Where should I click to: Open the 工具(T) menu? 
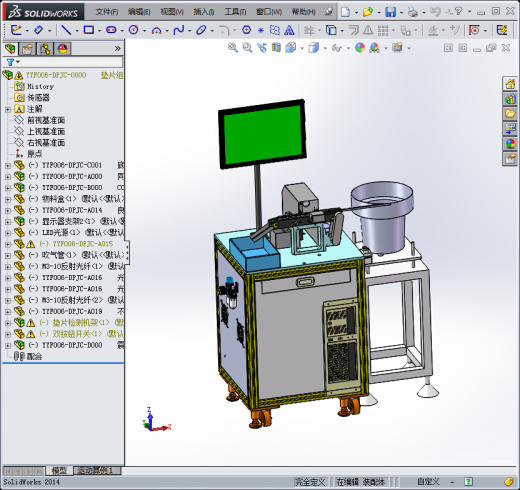tap(235, 12)
